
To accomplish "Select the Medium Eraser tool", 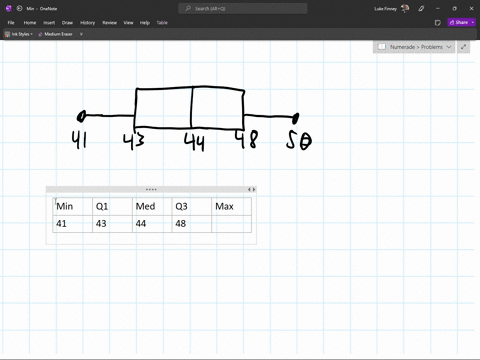I will (55, 34).
